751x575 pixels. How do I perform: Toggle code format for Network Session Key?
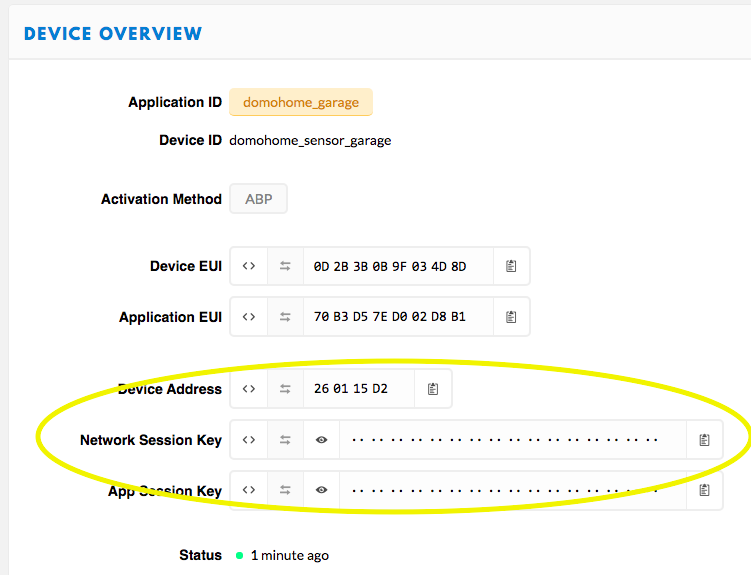click(249, 440)
